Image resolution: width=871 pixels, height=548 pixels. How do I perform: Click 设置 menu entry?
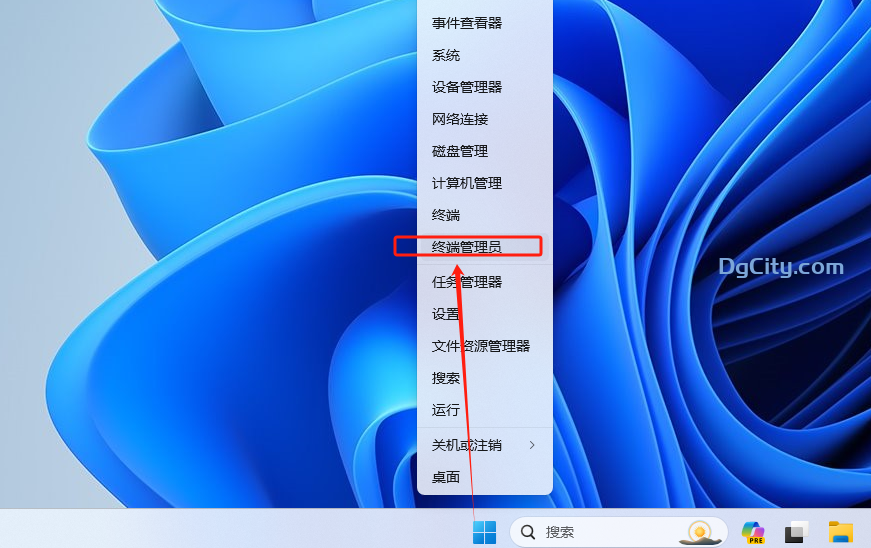click(x=484, y=314)
